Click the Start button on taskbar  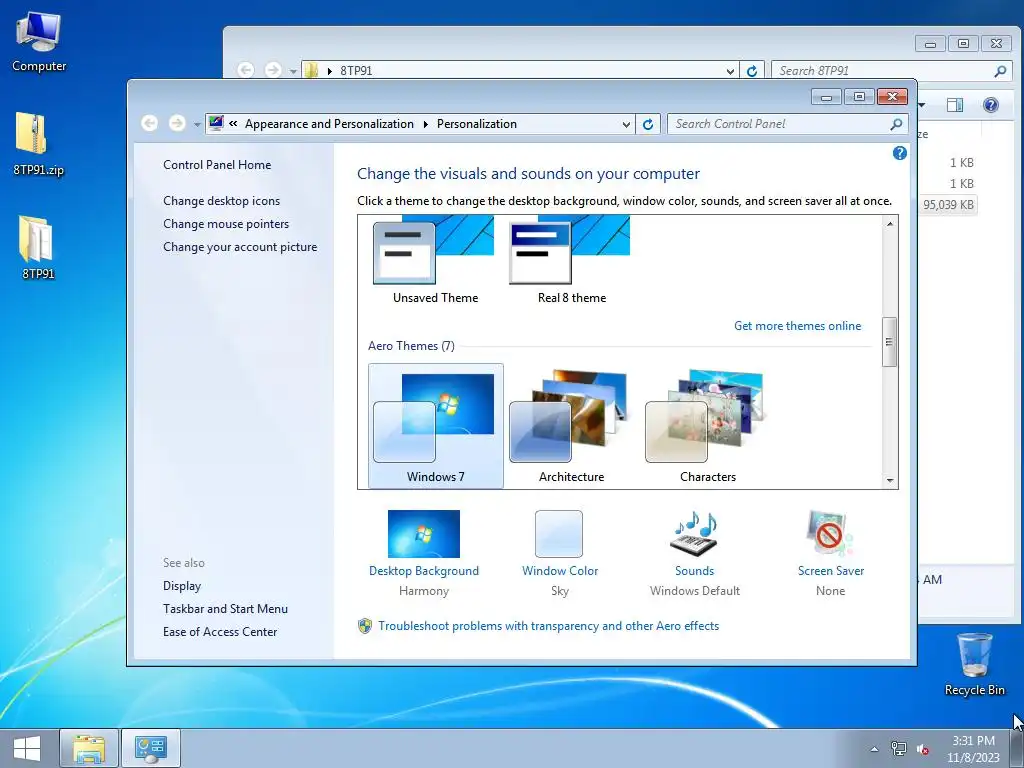(x=27, y=748)
